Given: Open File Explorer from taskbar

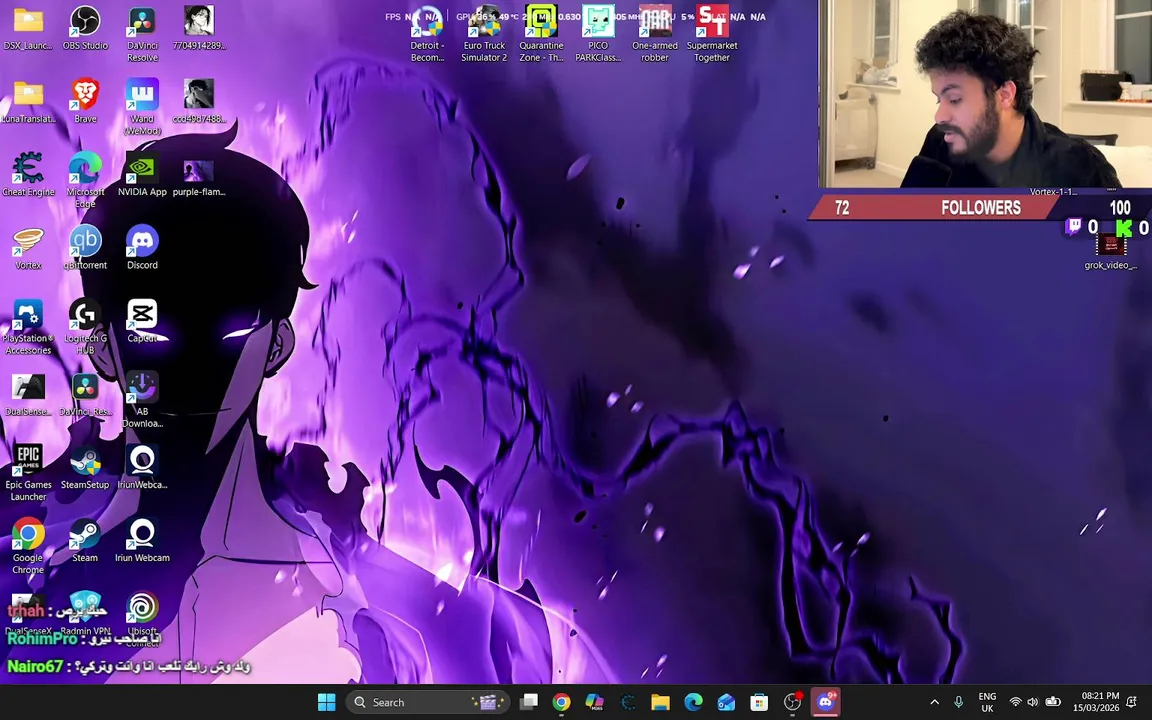Looking at the screenshot, I should pos(660,702).
